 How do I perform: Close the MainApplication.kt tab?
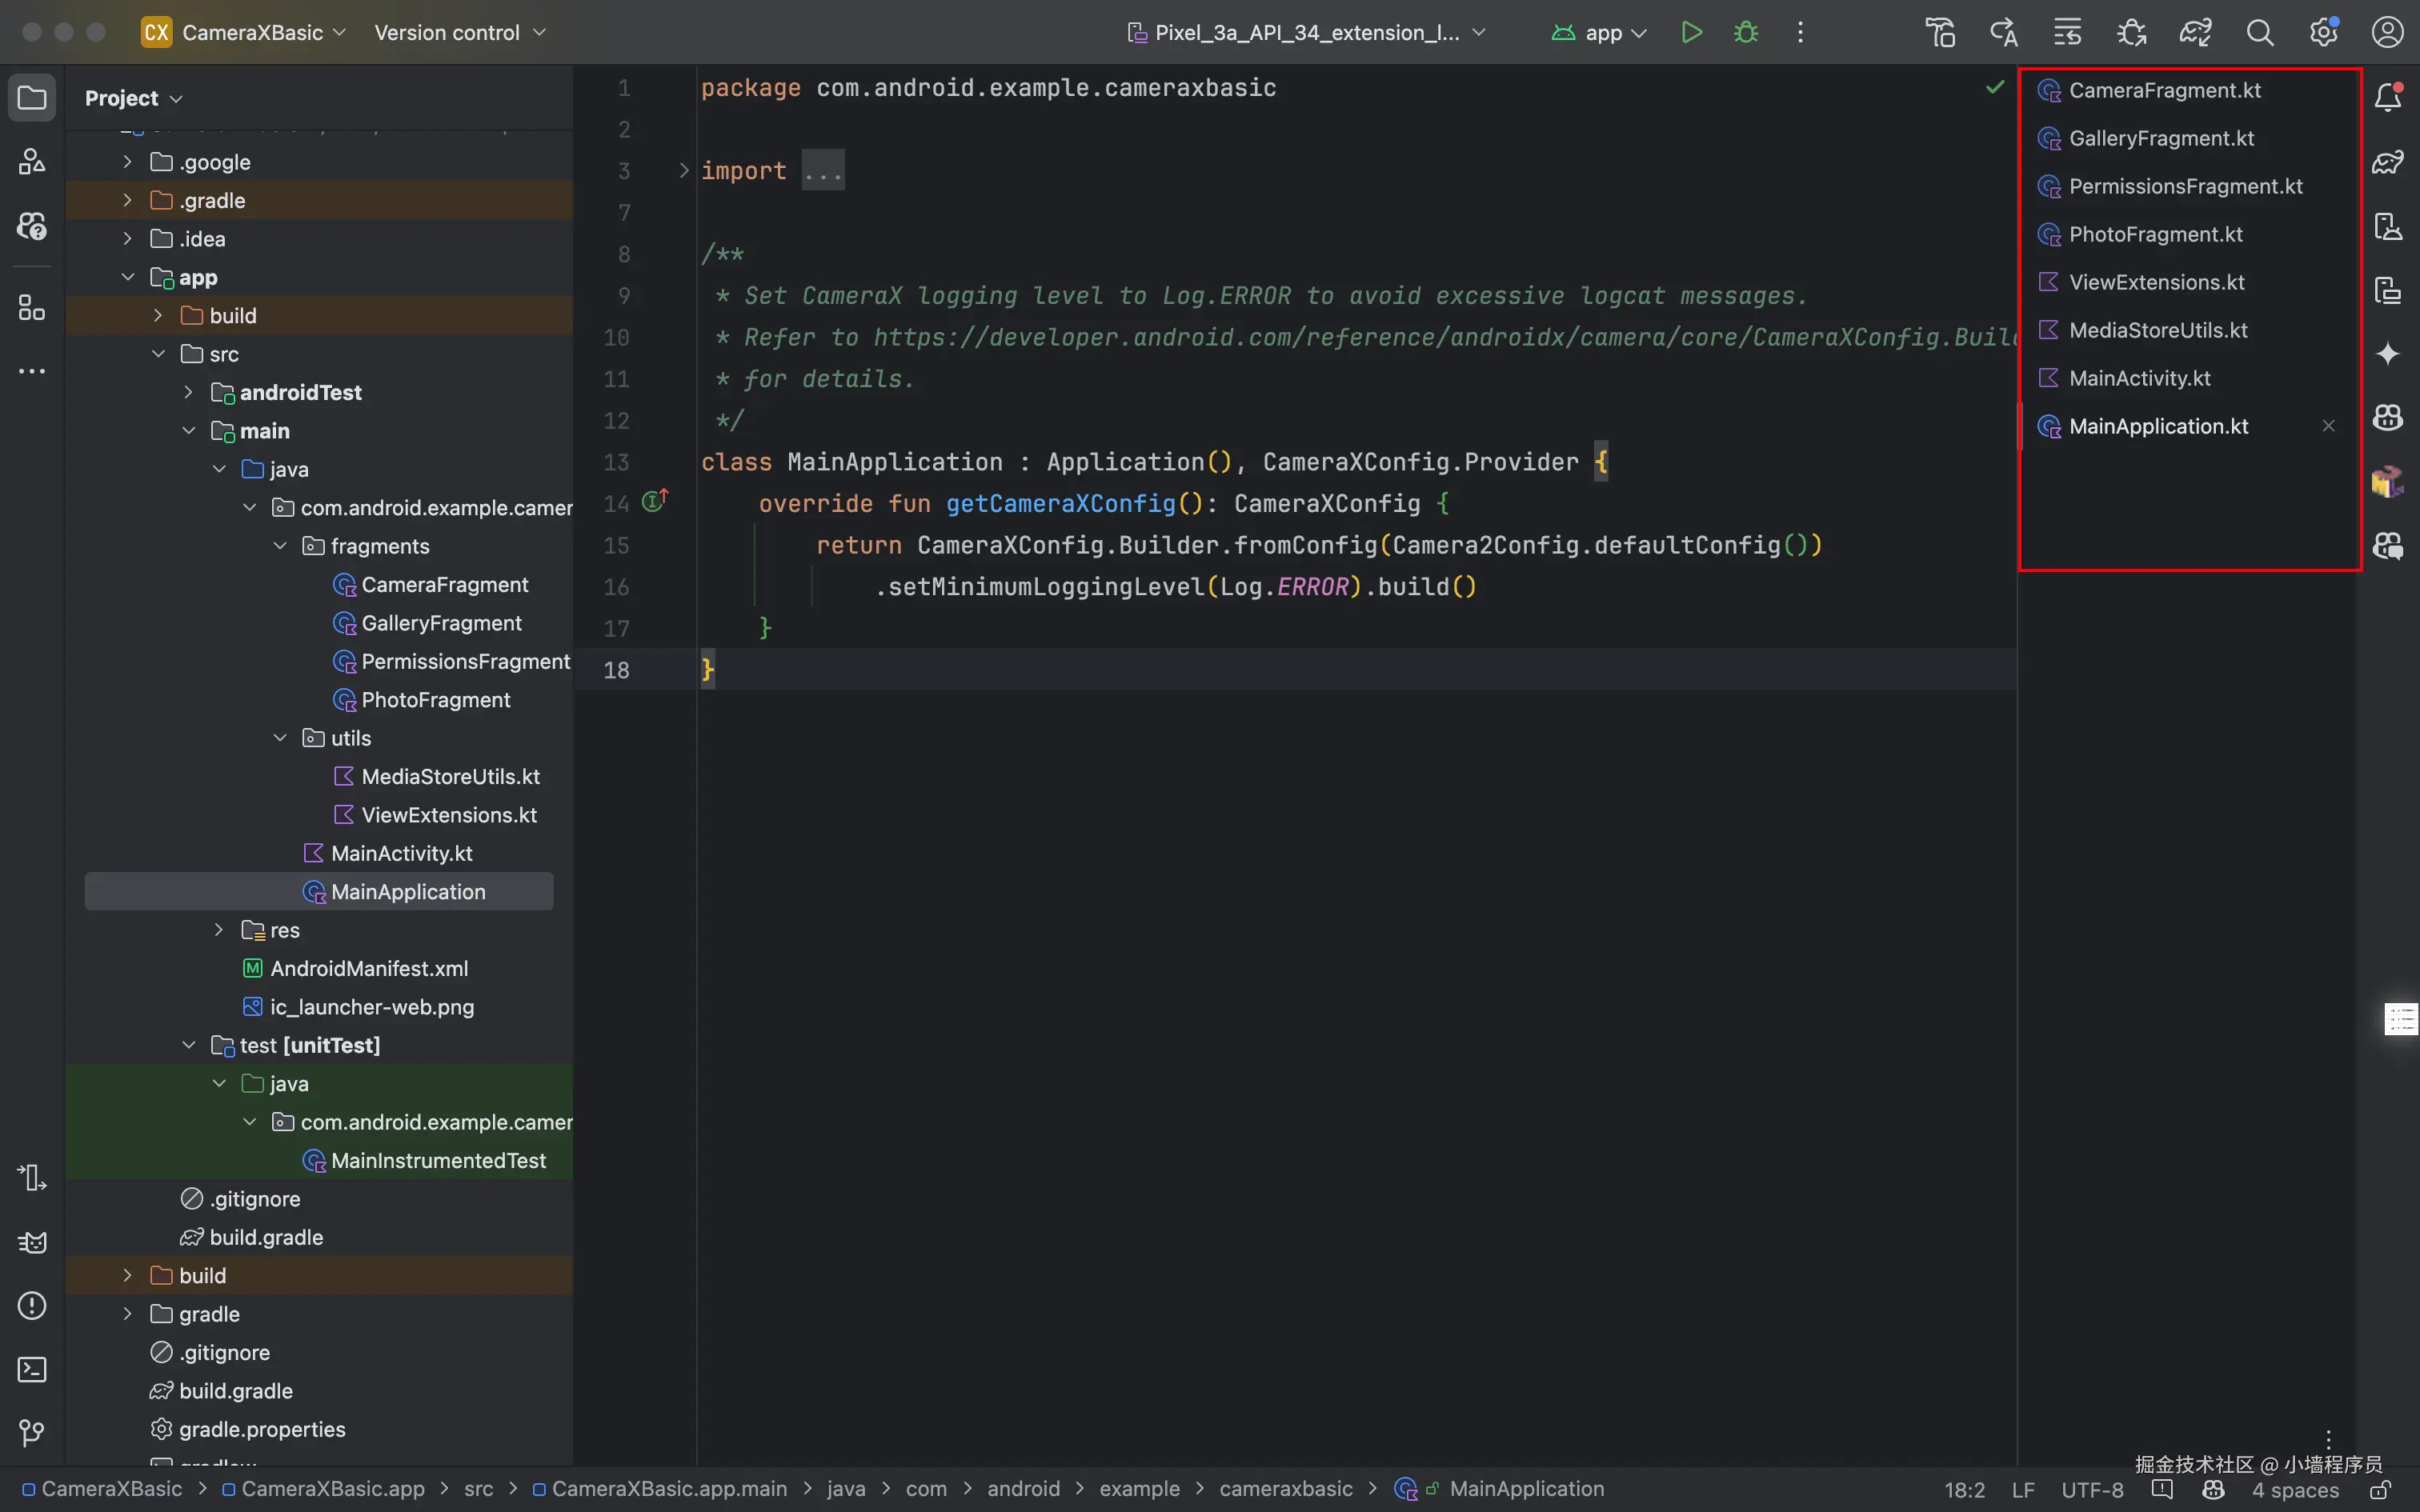(x=2328, y=426)
